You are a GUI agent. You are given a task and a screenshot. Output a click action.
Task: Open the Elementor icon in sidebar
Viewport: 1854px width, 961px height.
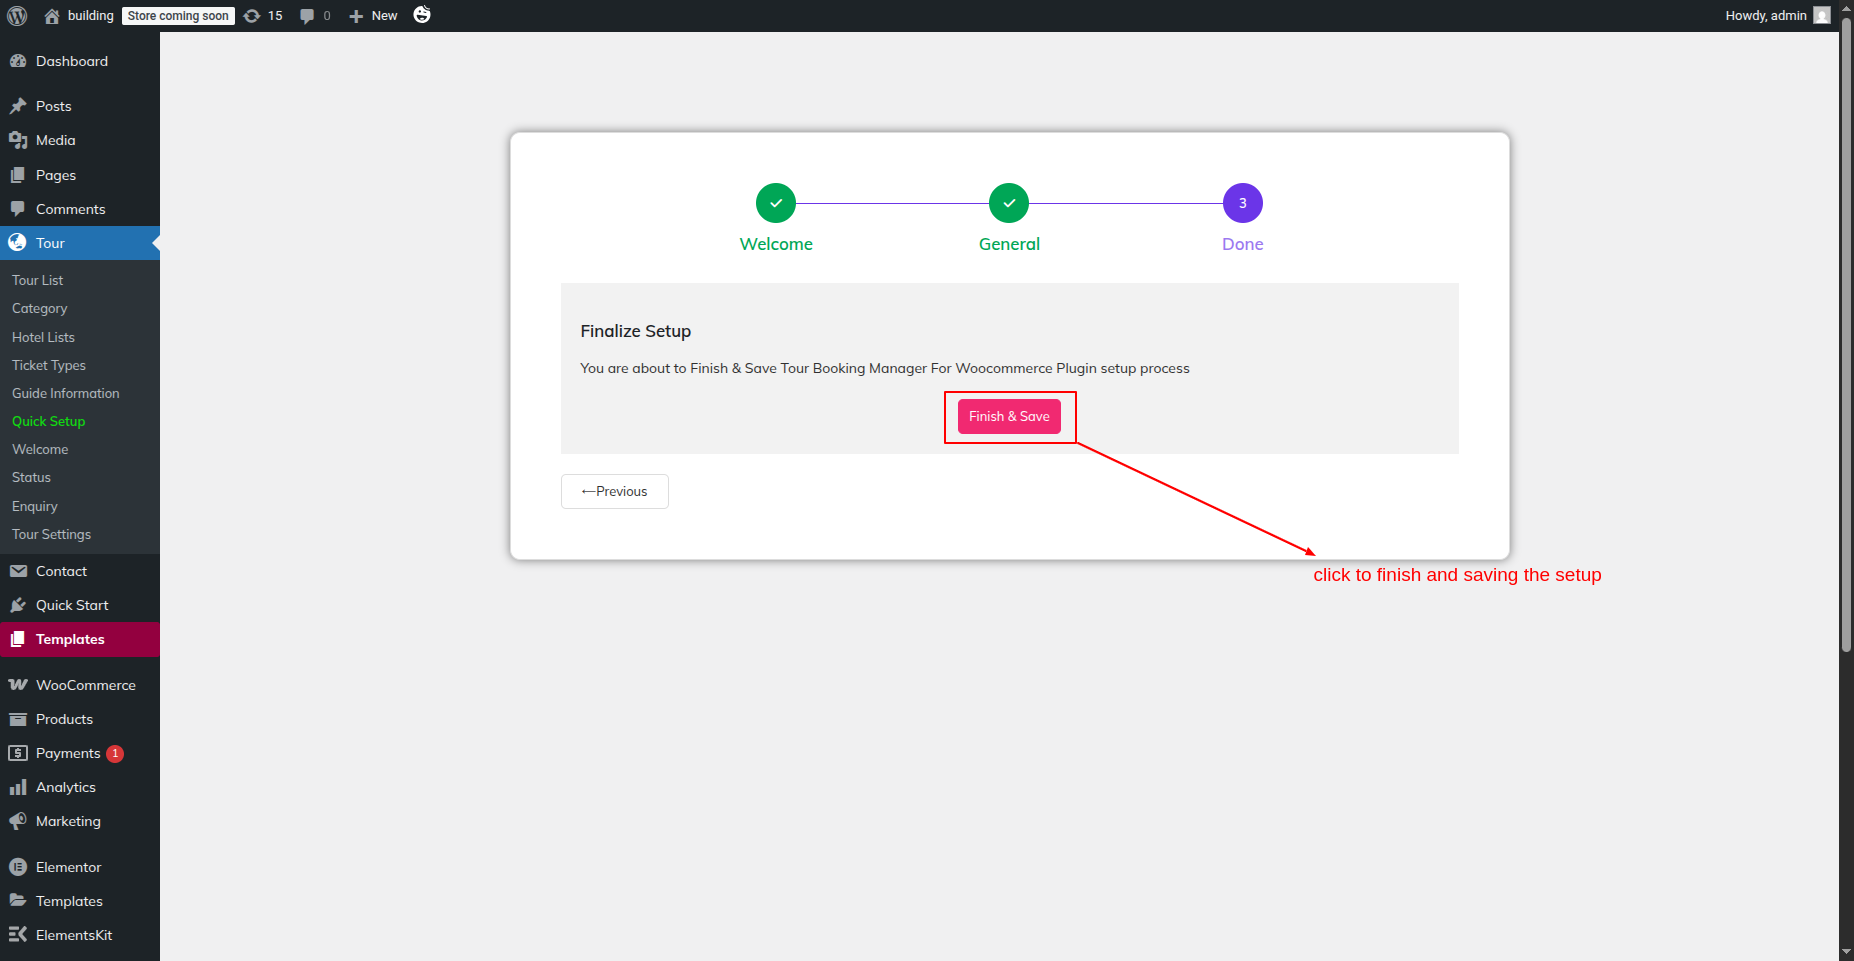tap(18, 867)
